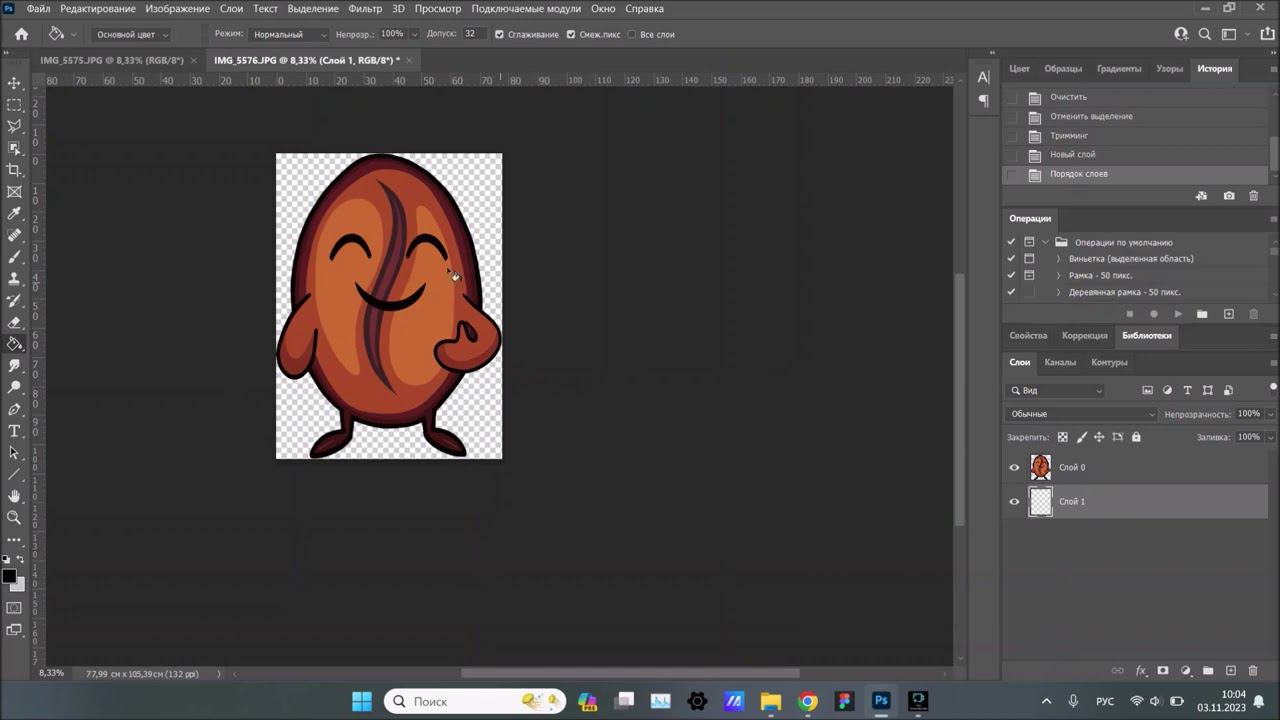Image resolution: width=1280 pixels, height=720 pixels.
Task: Select the Zoom magnifier tool
Action: [14, 518]
